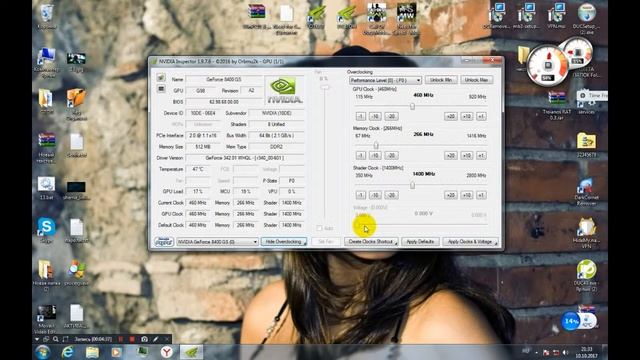This screenshot has height=360, width=640.
Task: Decrease Shader Clock by 1 MHz
Action: point(360,195)
